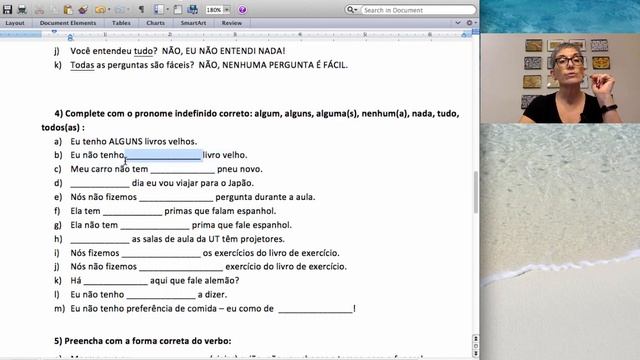Image resolution: width=640 pixels, height=360 pixels.
Task: Click the Select Browse Object button
Action: tap(476, 346)
